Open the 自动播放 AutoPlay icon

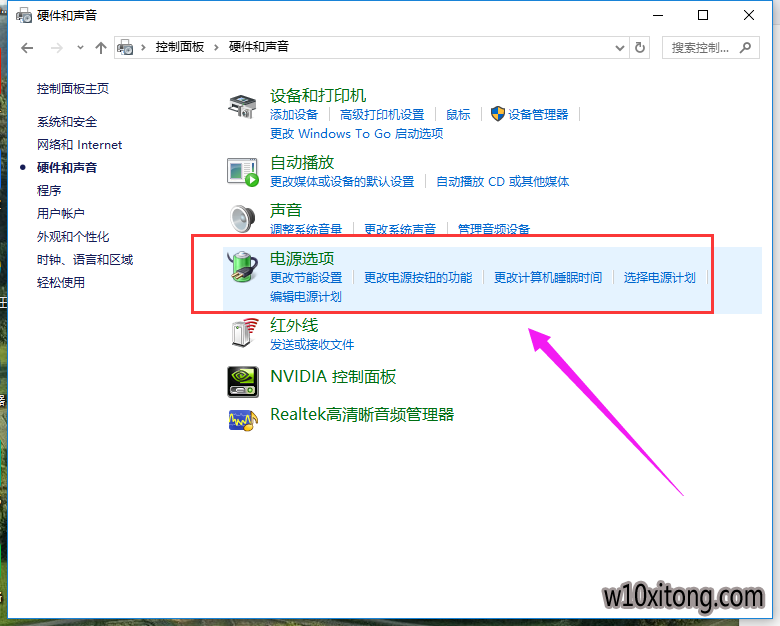tap(243, 172)
